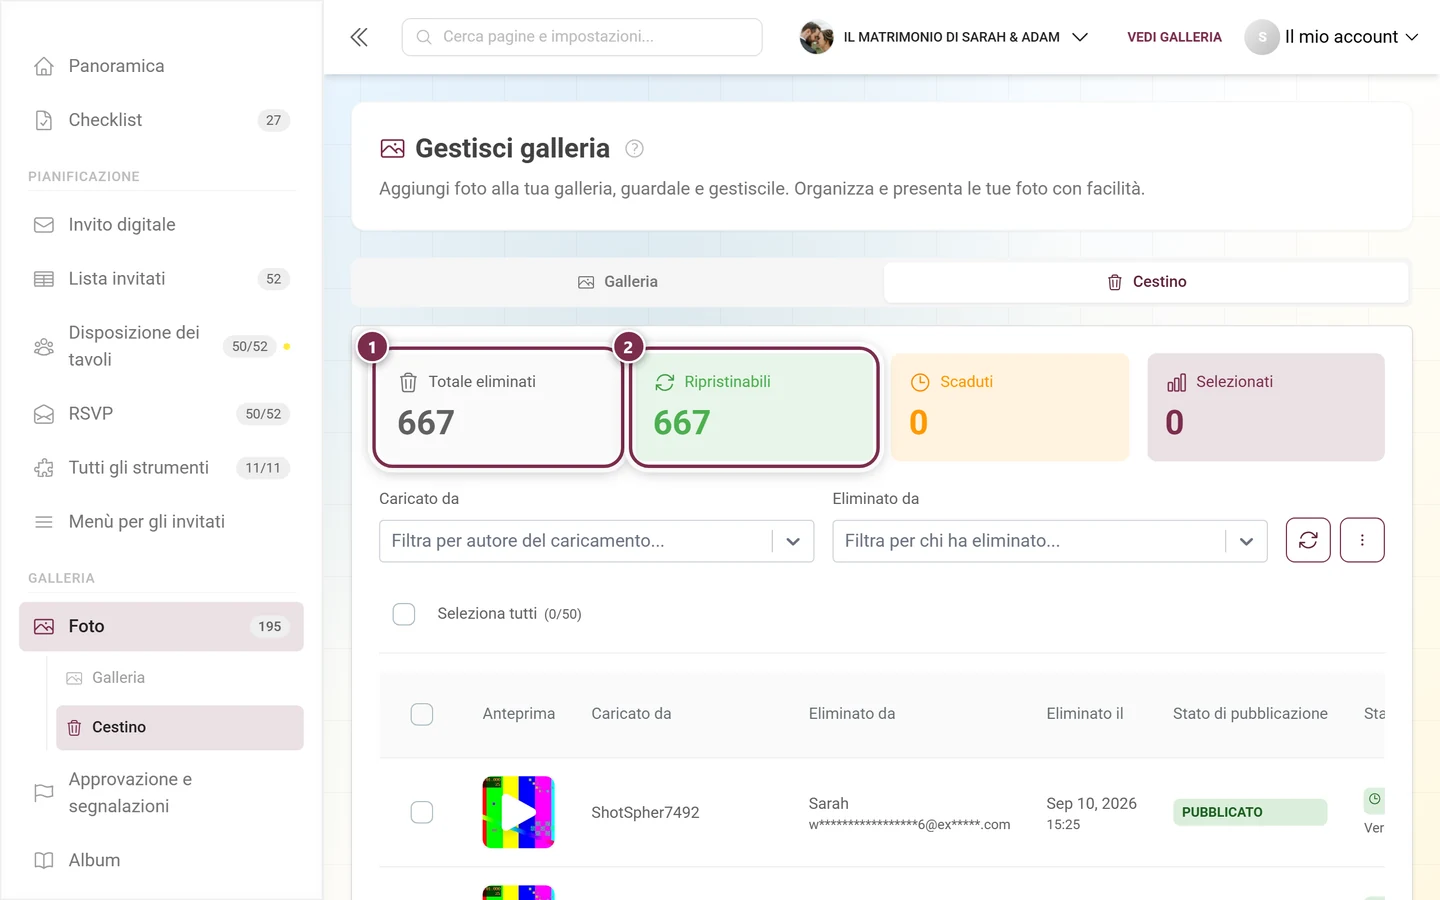Click the VEDI GALLERIA link

pyautogui.click(x=1174, y=37)
